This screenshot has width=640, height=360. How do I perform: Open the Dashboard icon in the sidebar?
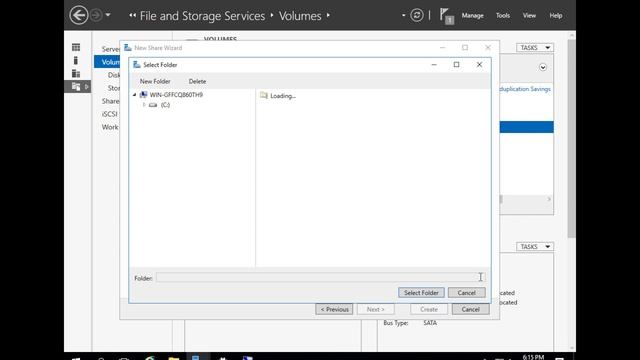[76, 47]
